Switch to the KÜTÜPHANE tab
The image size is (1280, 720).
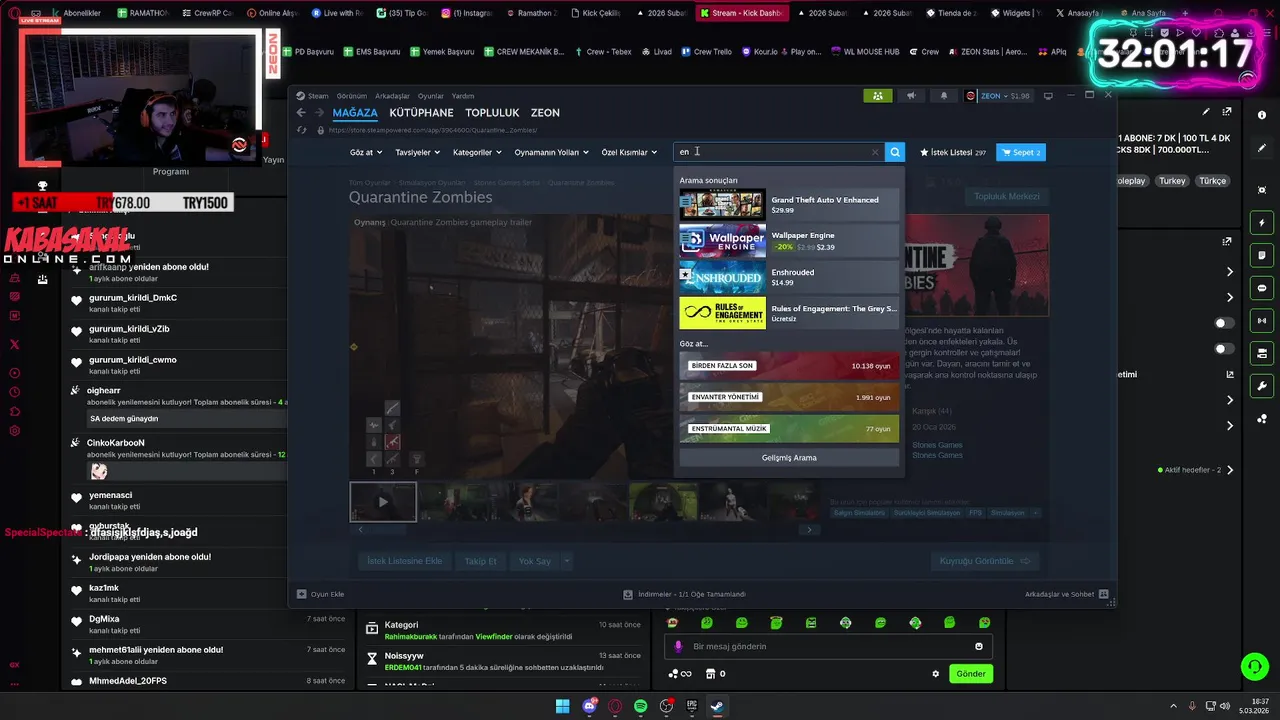click(421, 113)
